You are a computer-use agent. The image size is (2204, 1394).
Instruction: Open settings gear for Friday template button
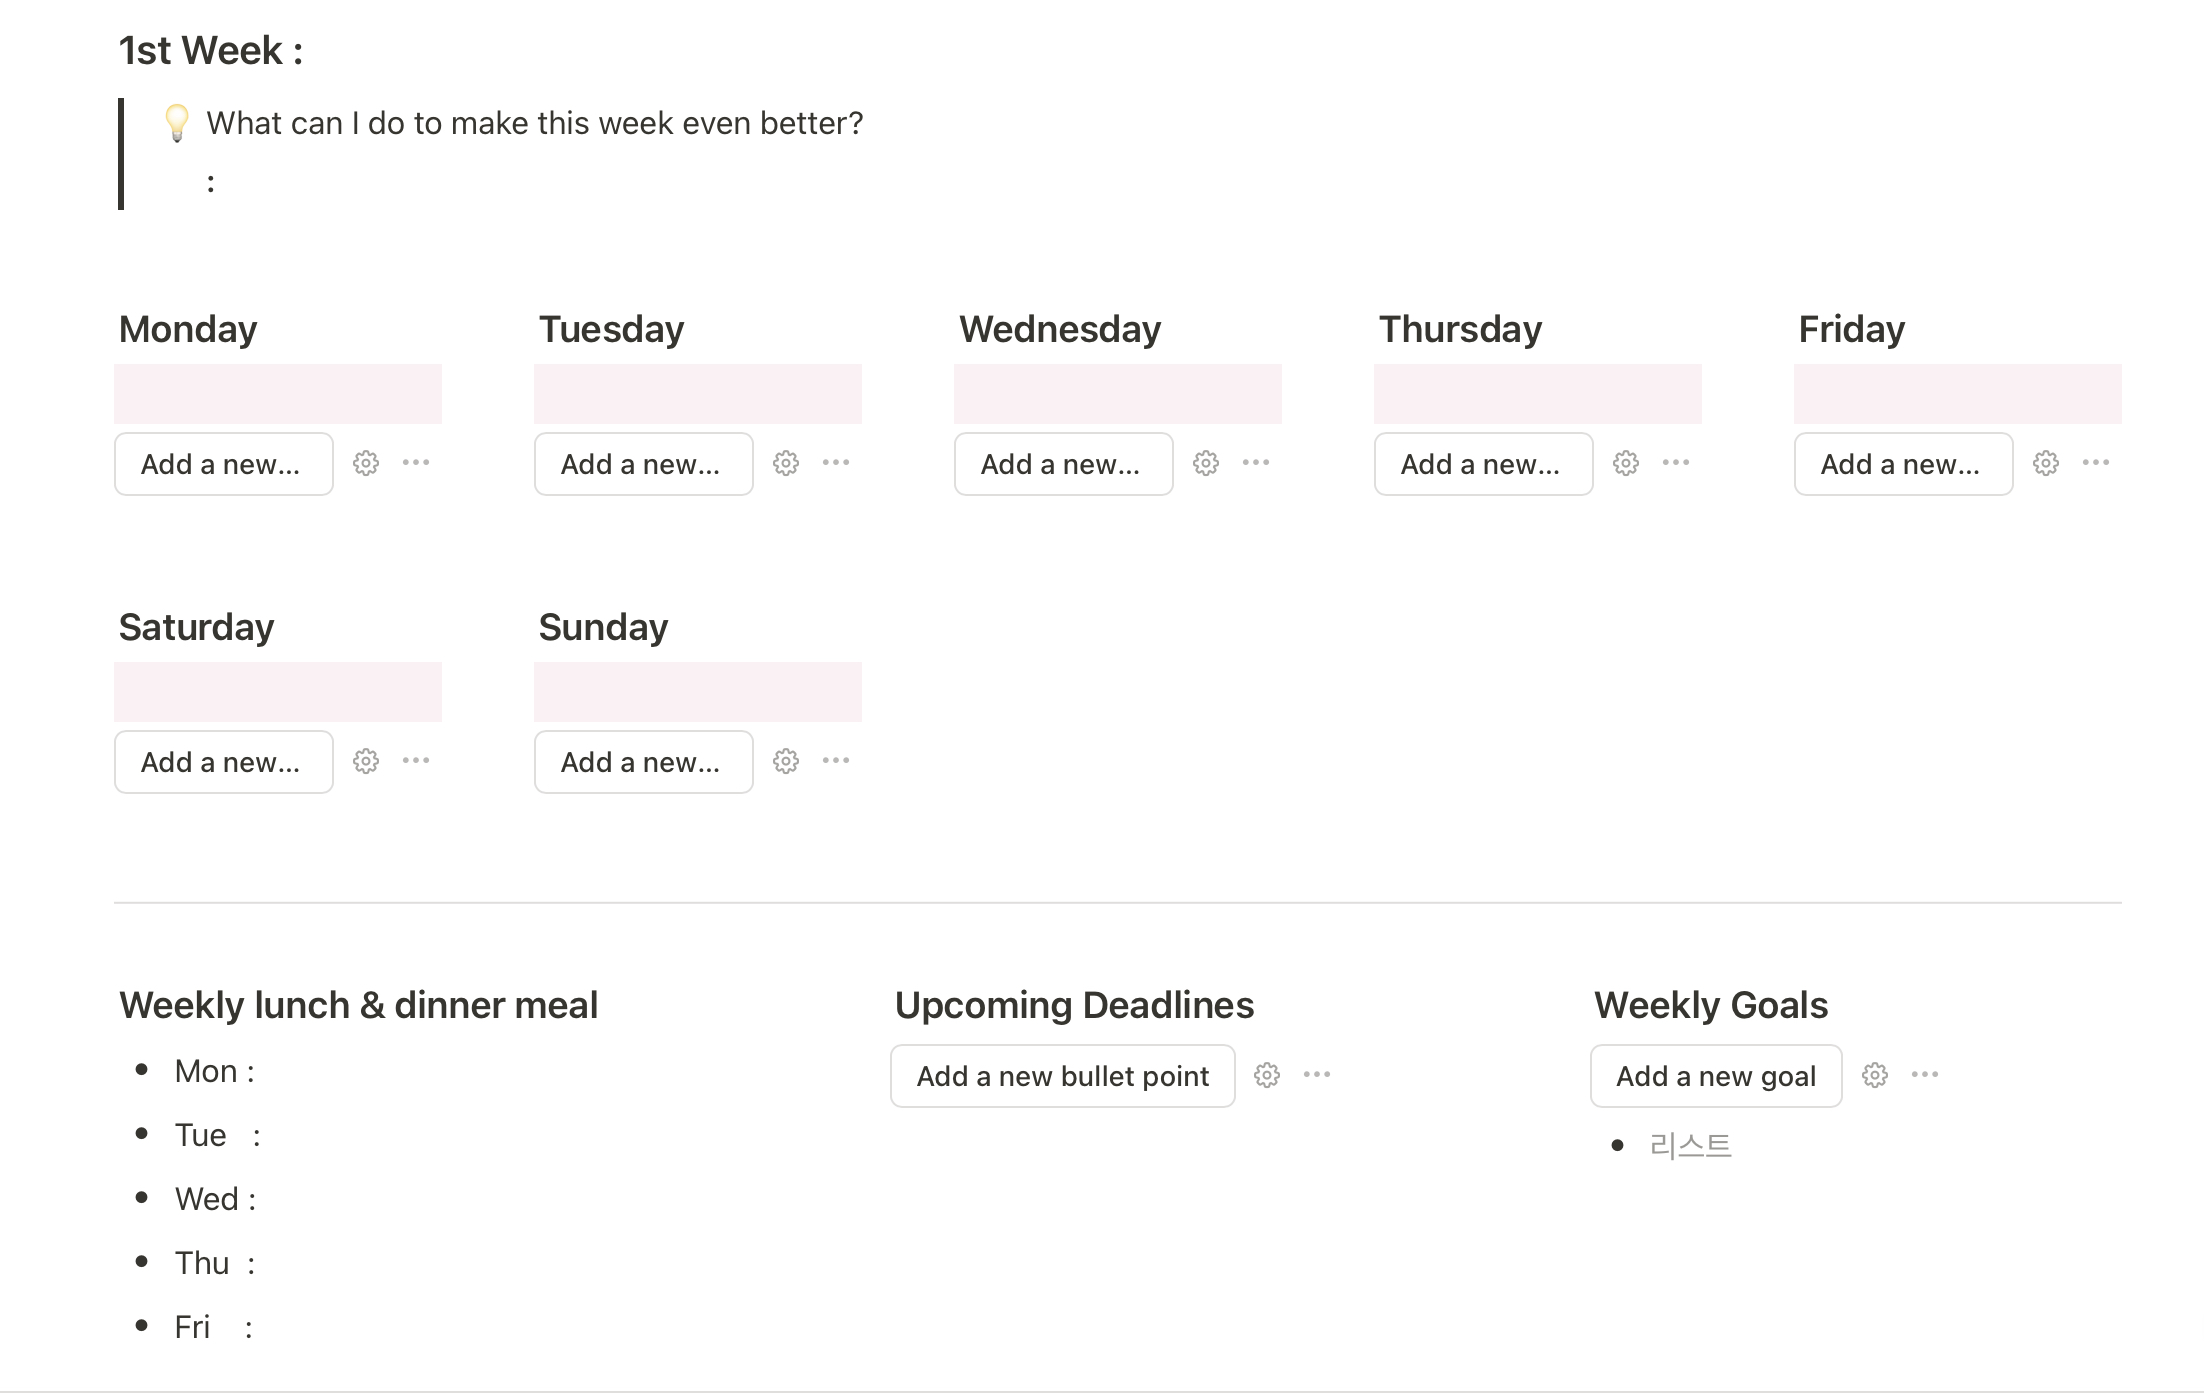pos(2046,464)
